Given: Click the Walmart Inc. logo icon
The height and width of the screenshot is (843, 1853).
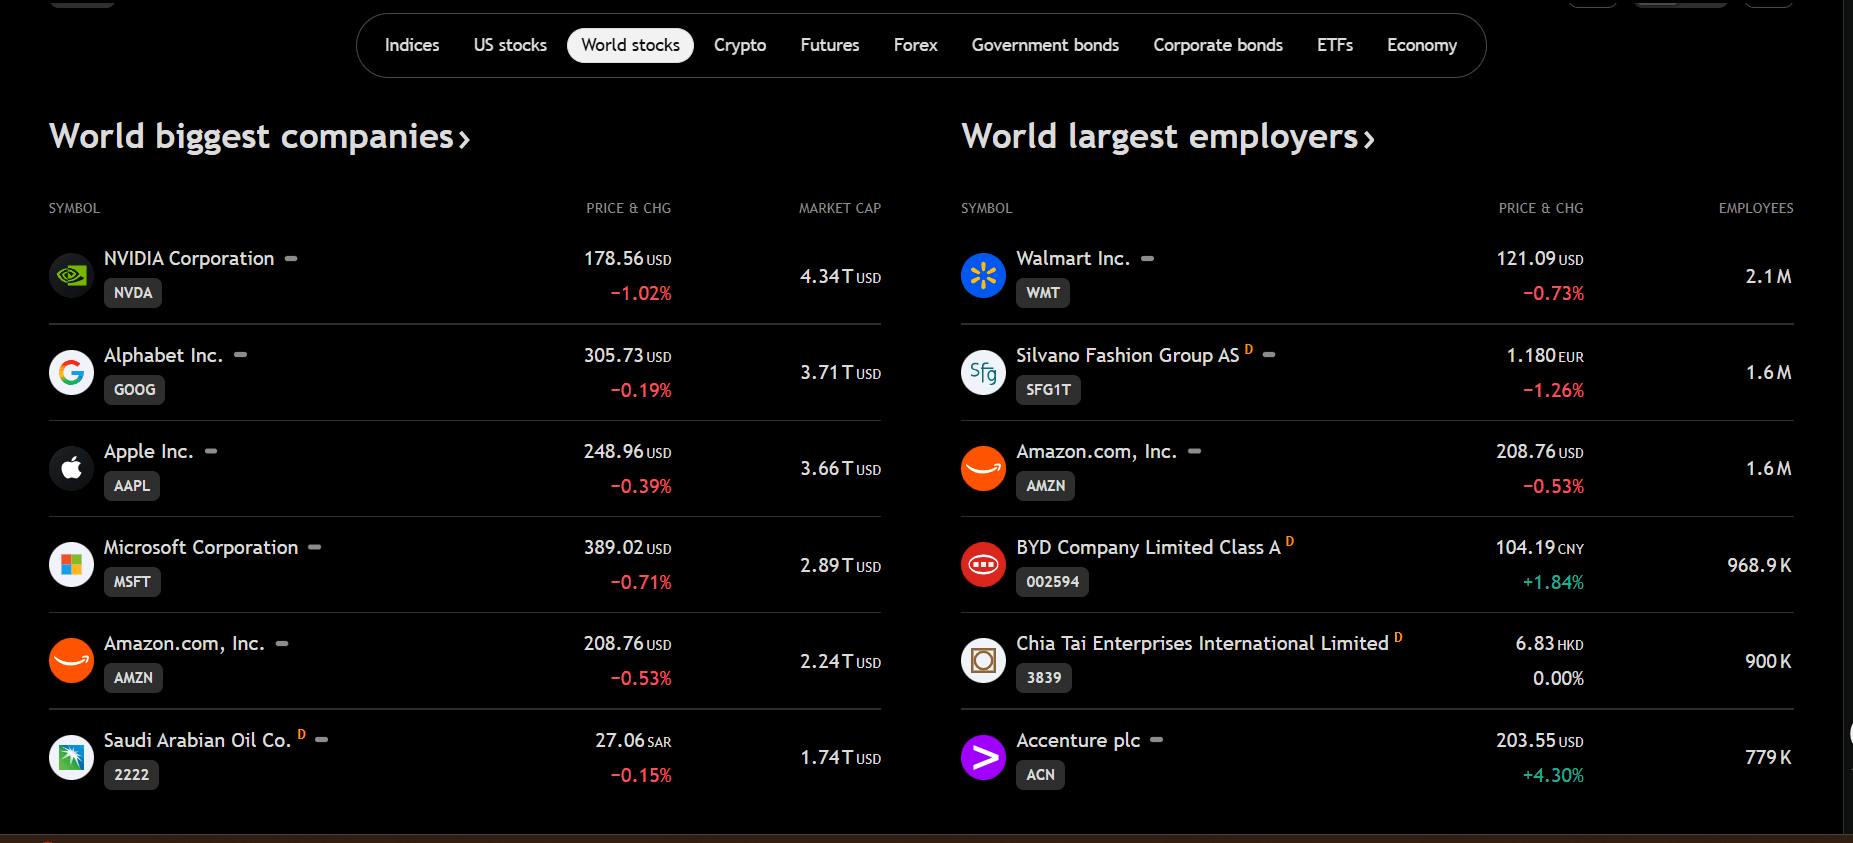Looking at the screenshot, I should click(x=983, y=275).
